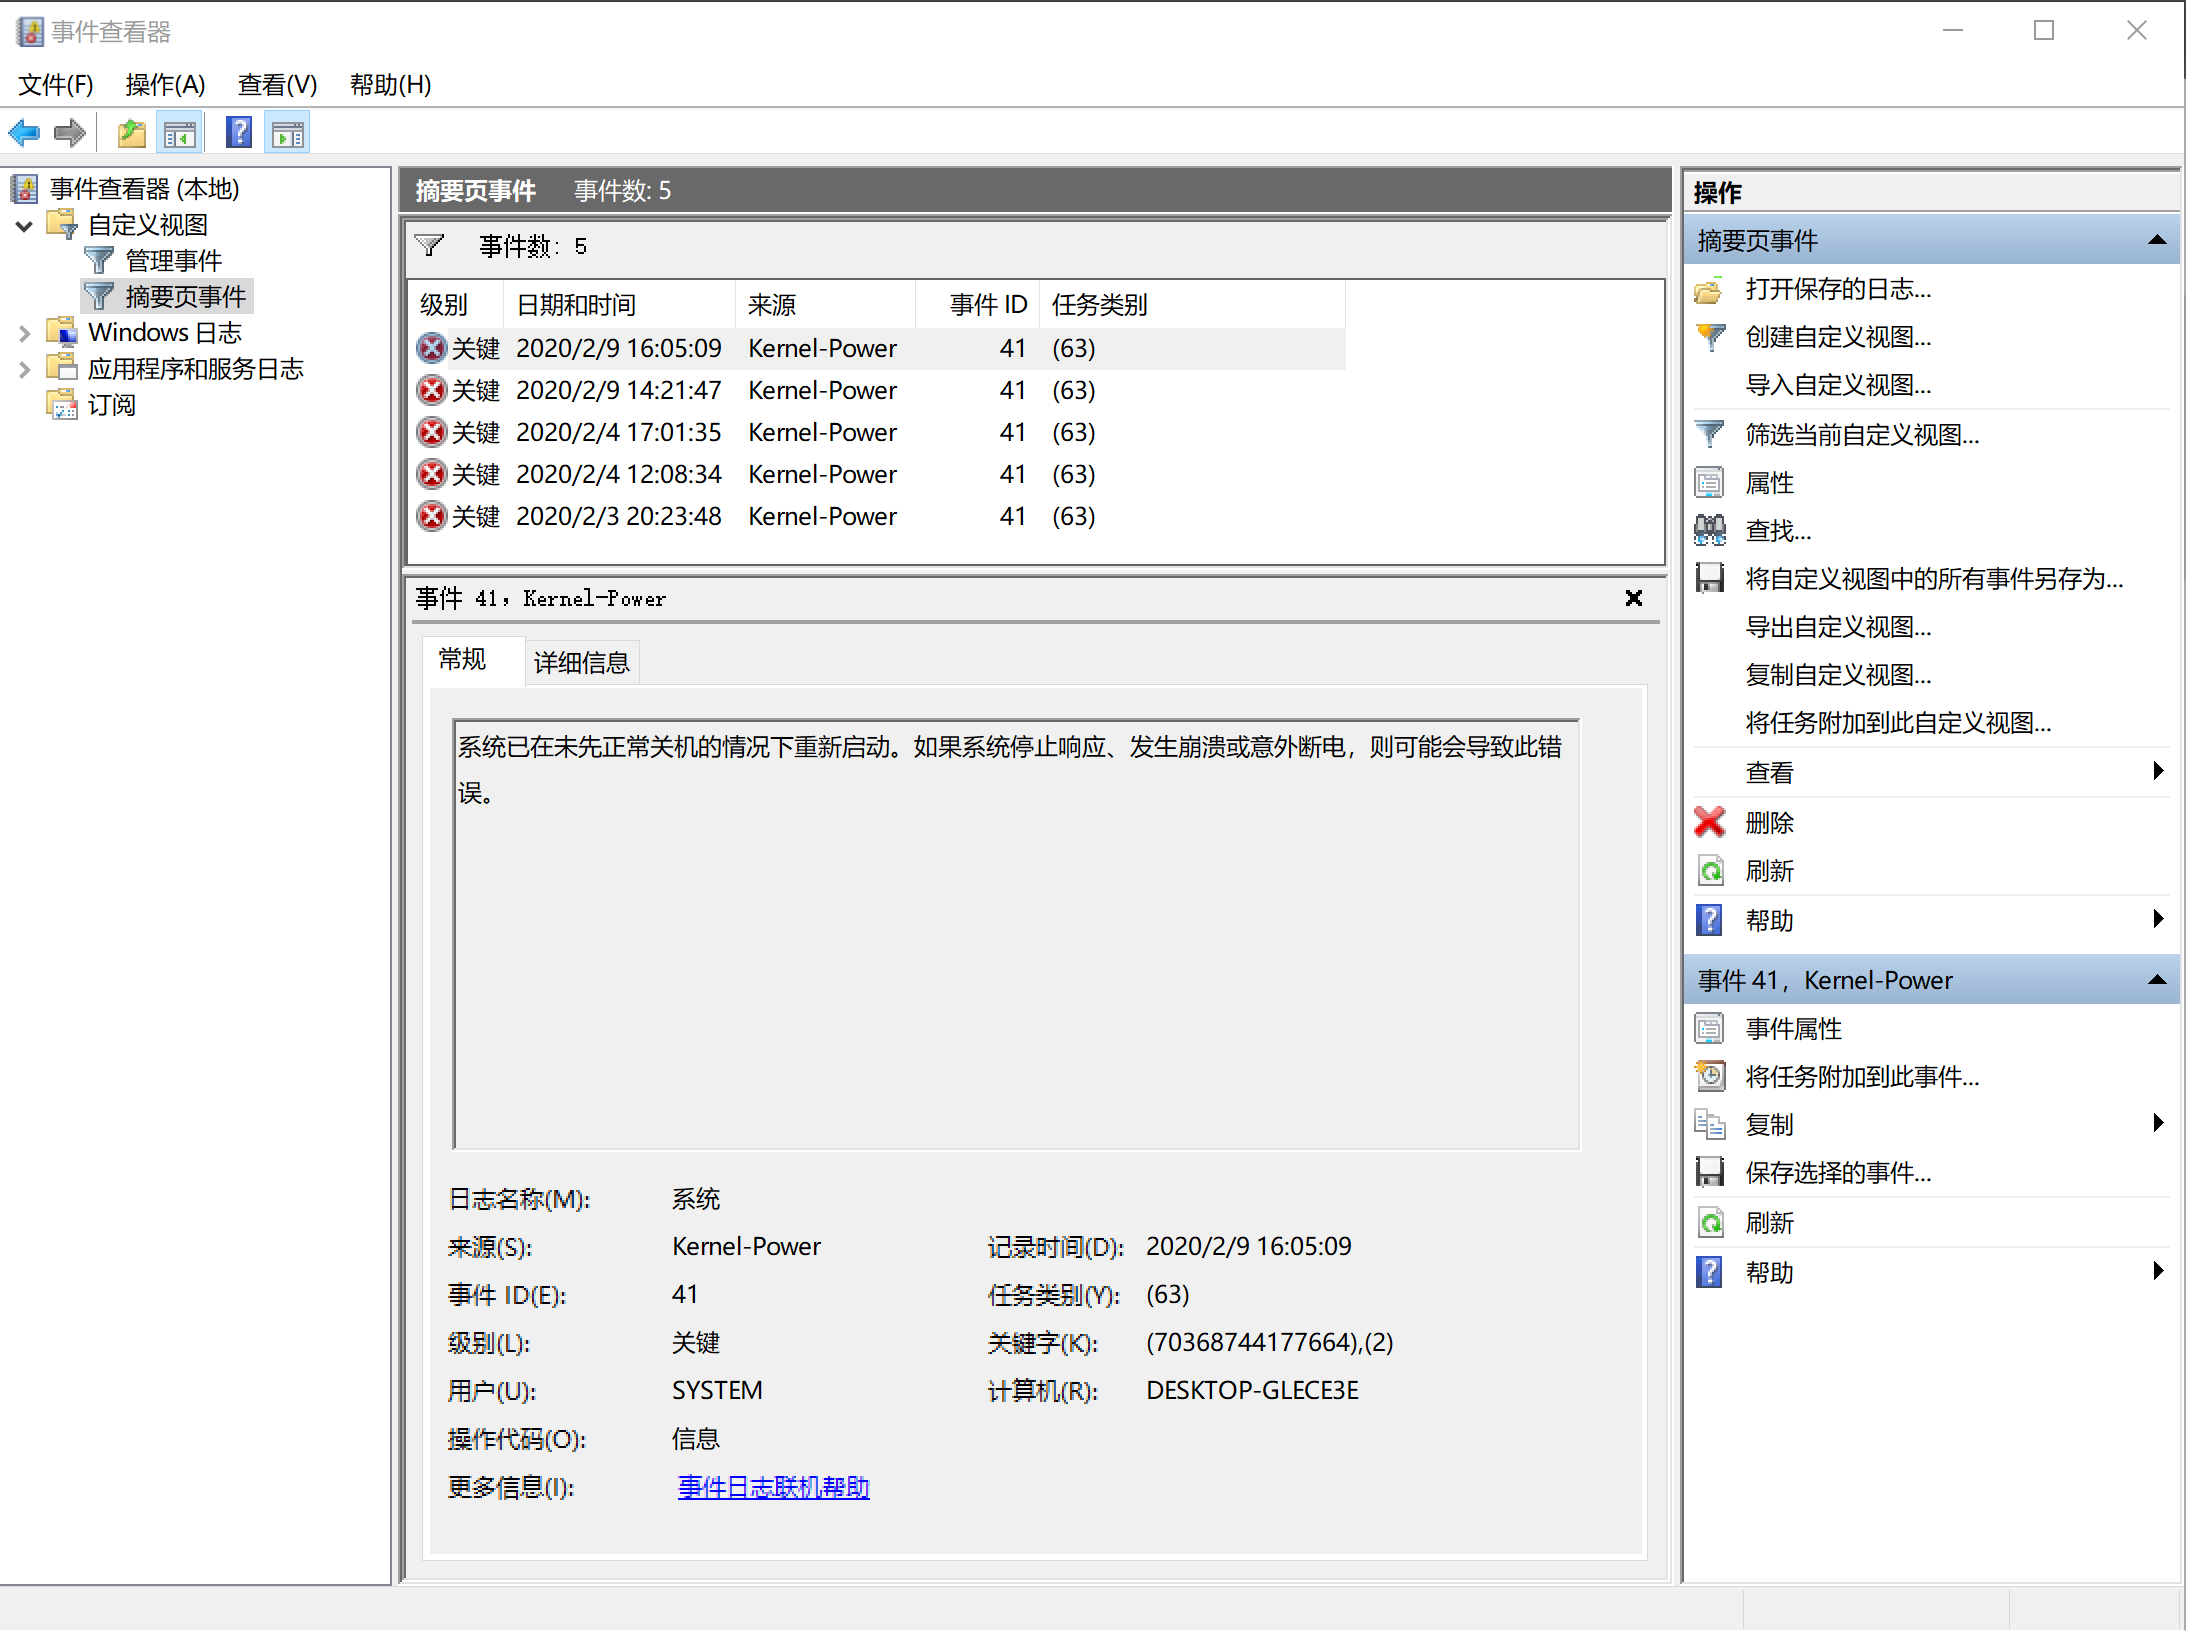This screenshot has height=1631, width=2186.
Task: Click error icon of 14:21:47 event
Action: [x=431, y=390]
